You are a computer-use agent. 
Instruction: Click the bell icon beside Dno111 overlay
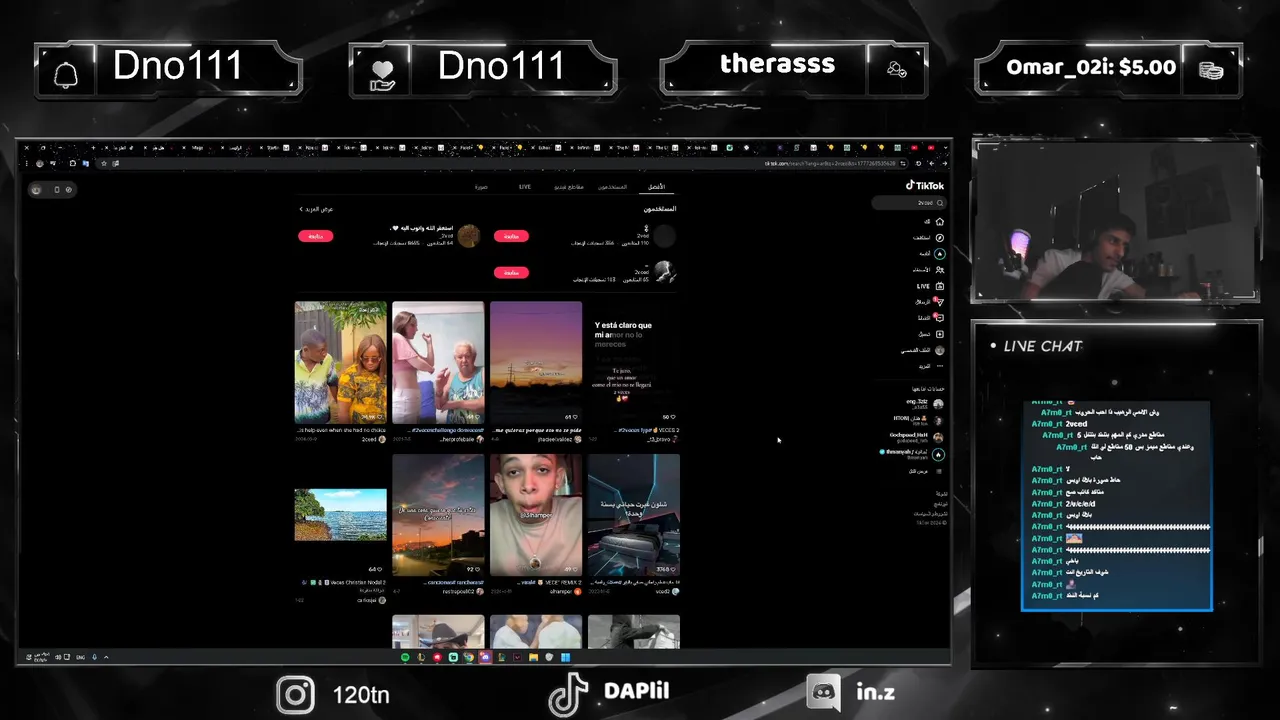[66, 75]
